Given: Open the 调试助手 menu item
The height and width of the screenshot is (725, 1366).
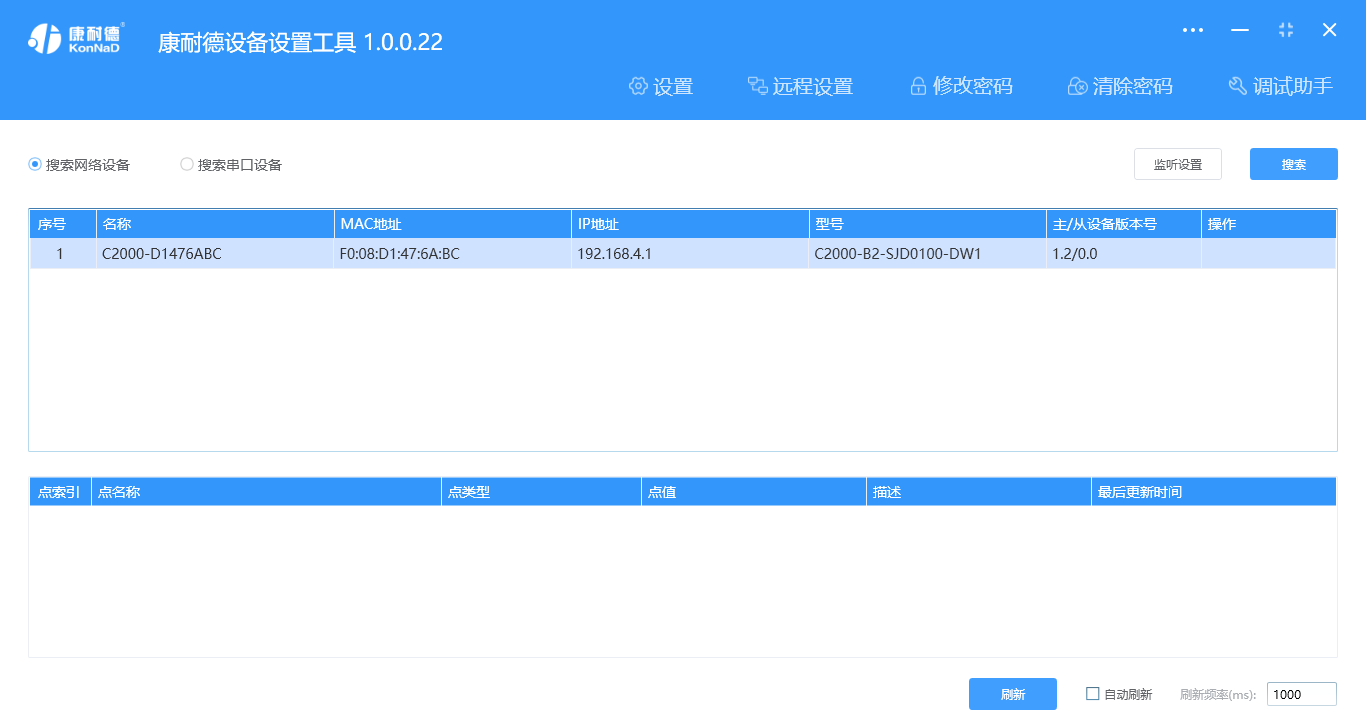Looking at the screenshot, I should [x=1281, y=86].
